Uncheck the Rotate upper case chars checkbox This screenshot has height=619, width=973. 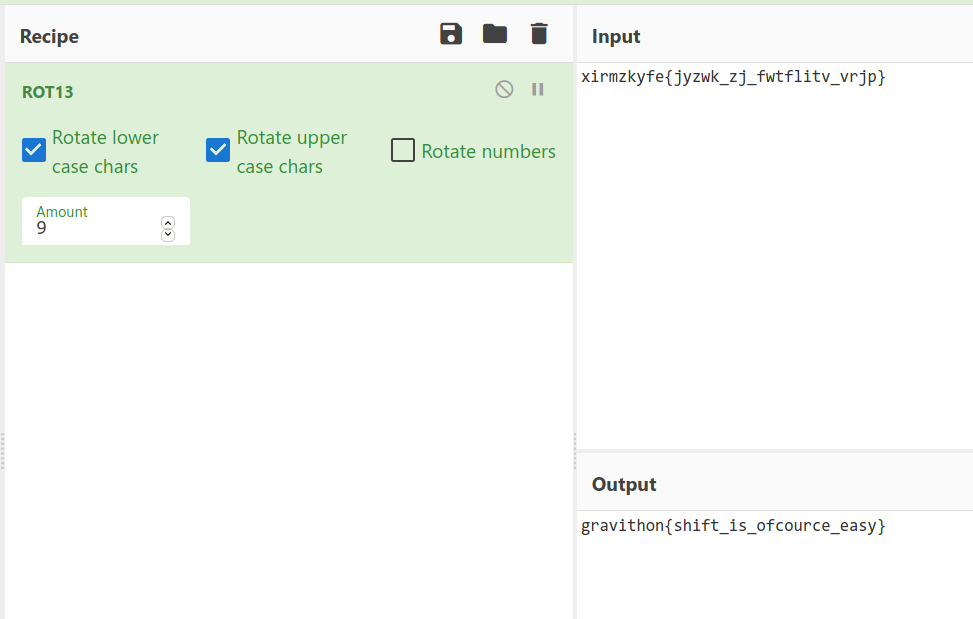point(218,150)
